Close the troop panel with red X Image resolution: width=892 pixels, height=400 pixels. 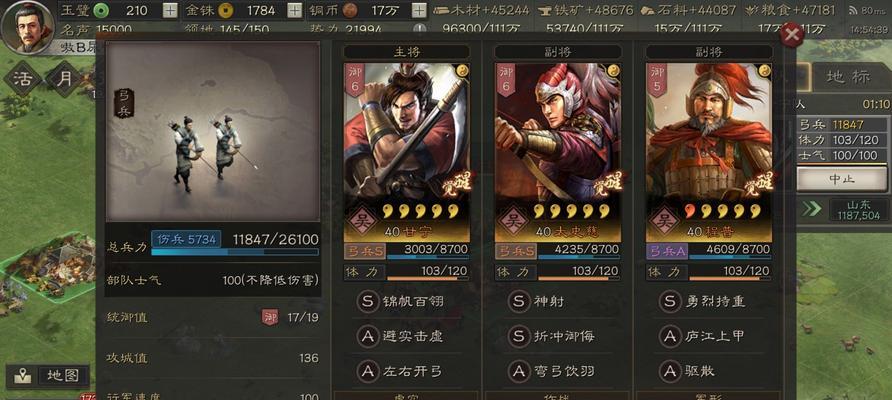coord(791,35)
